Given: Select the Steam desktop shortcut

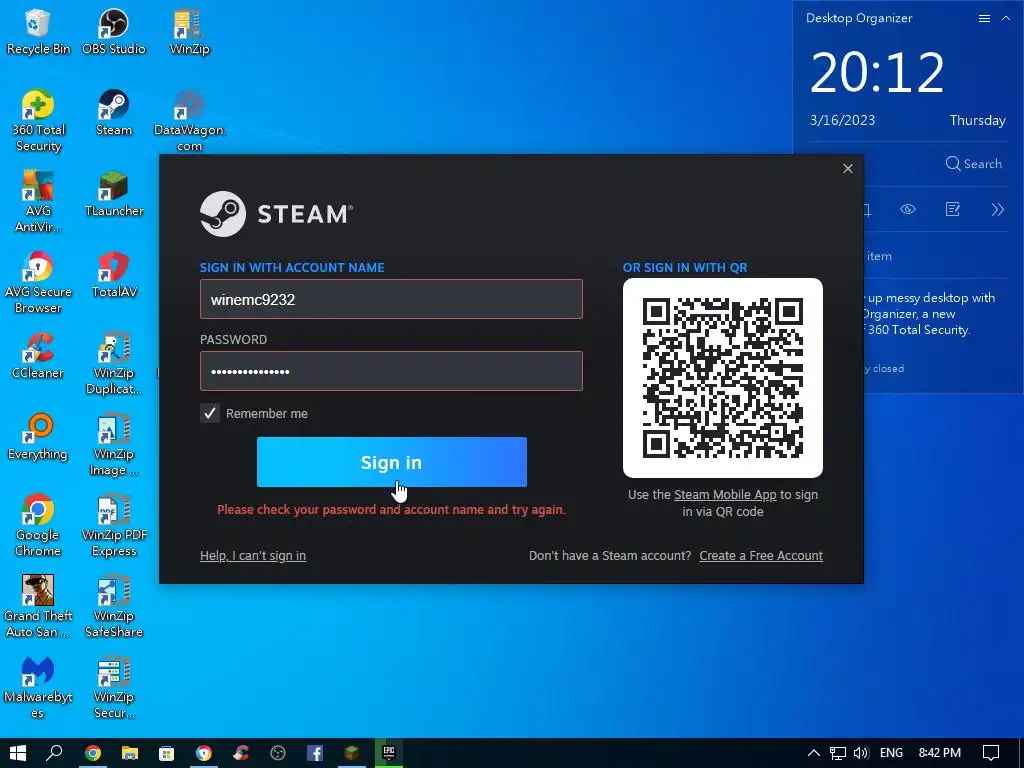Looking at the screenshot, I should point(114,113).
